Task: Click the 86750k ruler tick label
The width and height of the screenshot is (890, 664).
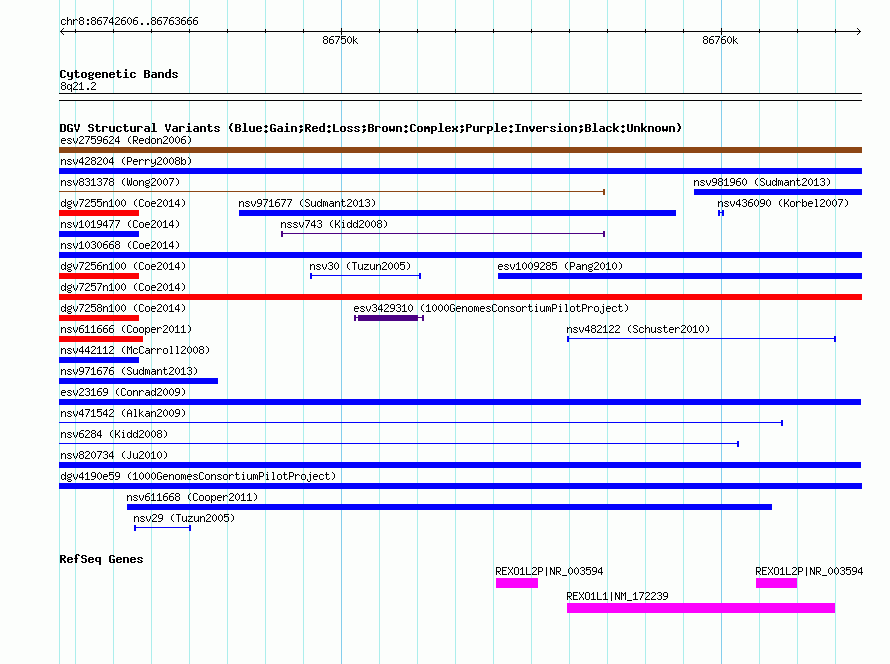Action: [340, 40]
